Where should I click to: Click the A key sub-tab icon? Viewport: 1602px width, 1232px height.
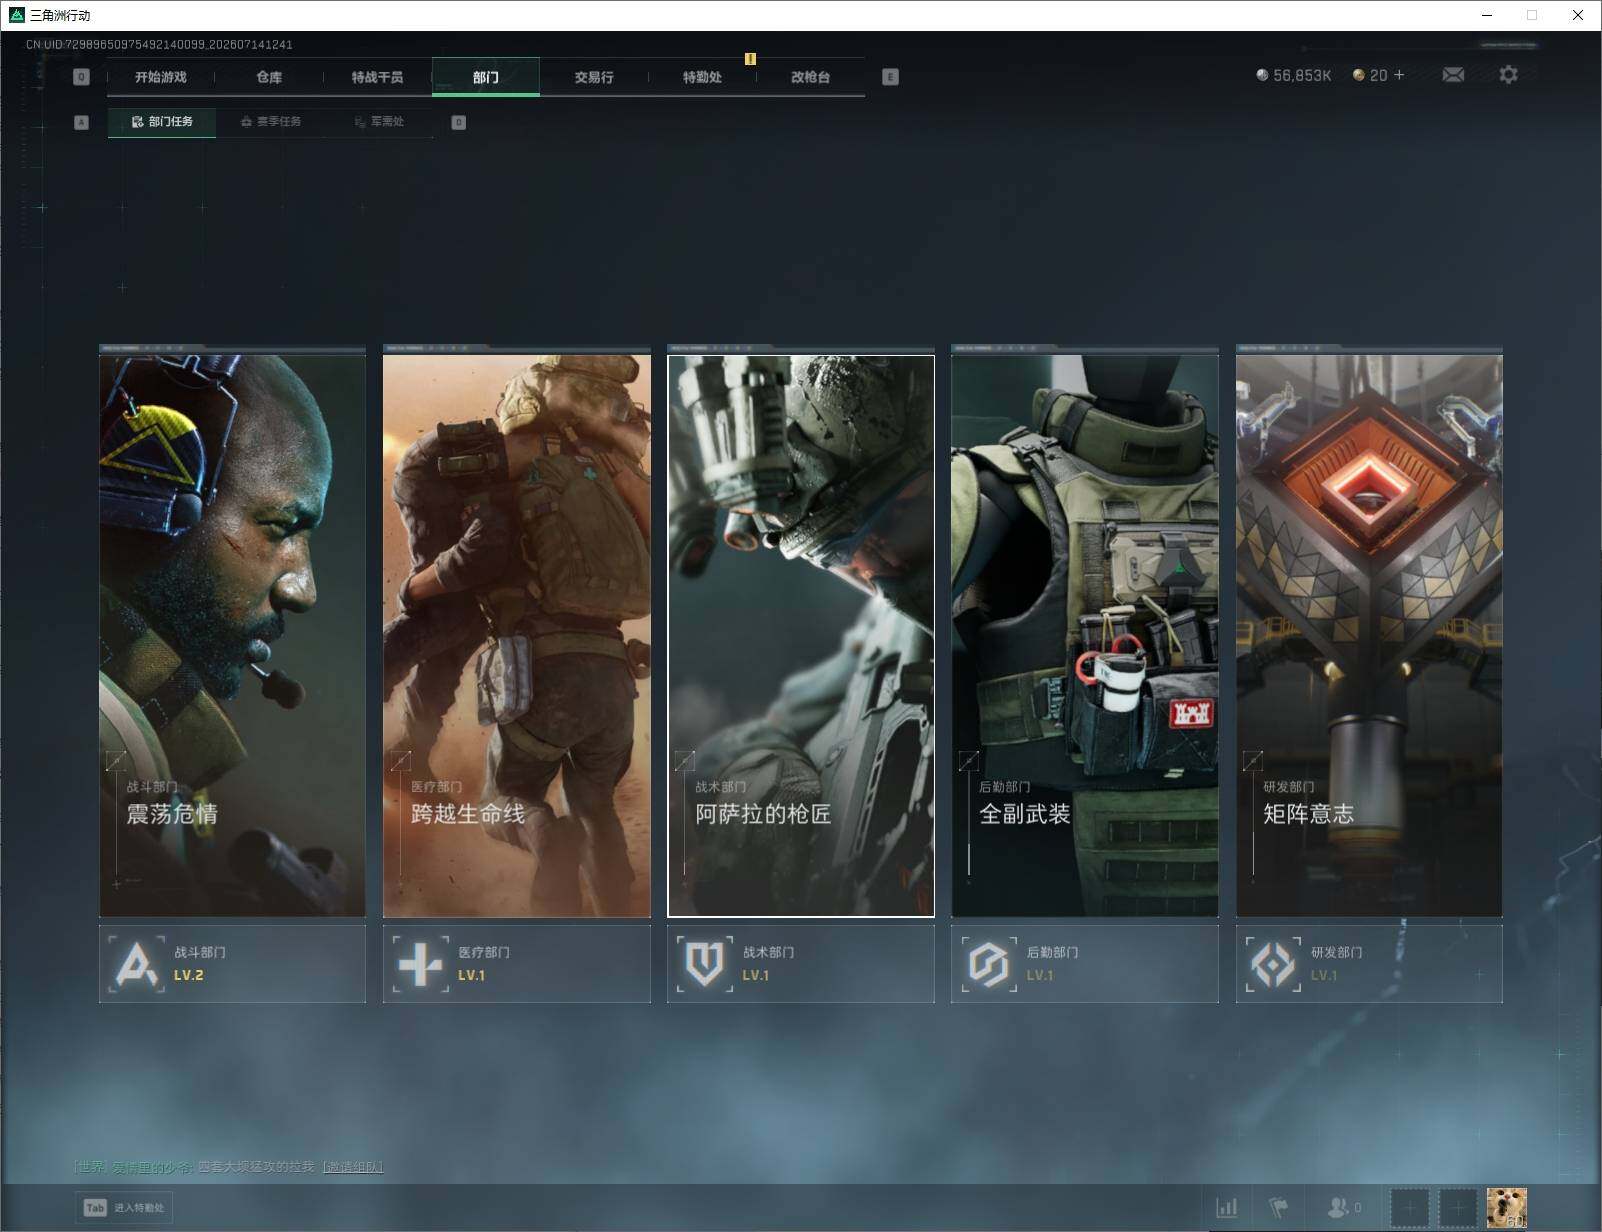[x=82, y=122]
